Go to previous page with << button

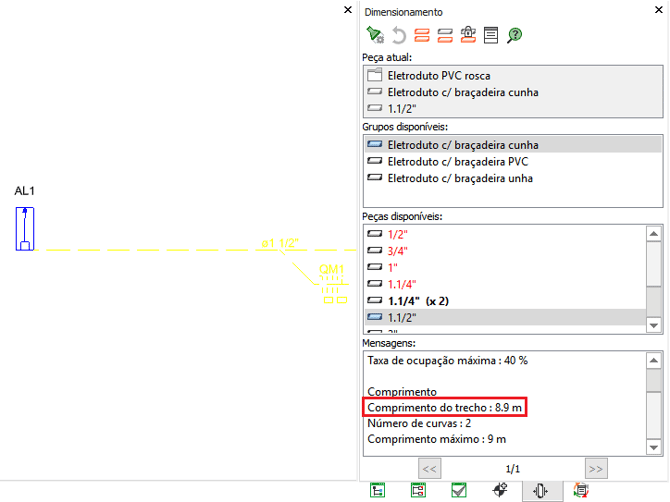pos(429,467)
